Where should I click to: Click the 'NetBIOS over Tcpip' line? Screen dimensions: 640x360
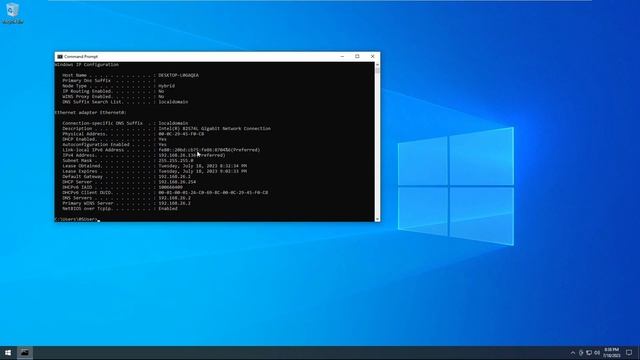[x=120, y=208]
